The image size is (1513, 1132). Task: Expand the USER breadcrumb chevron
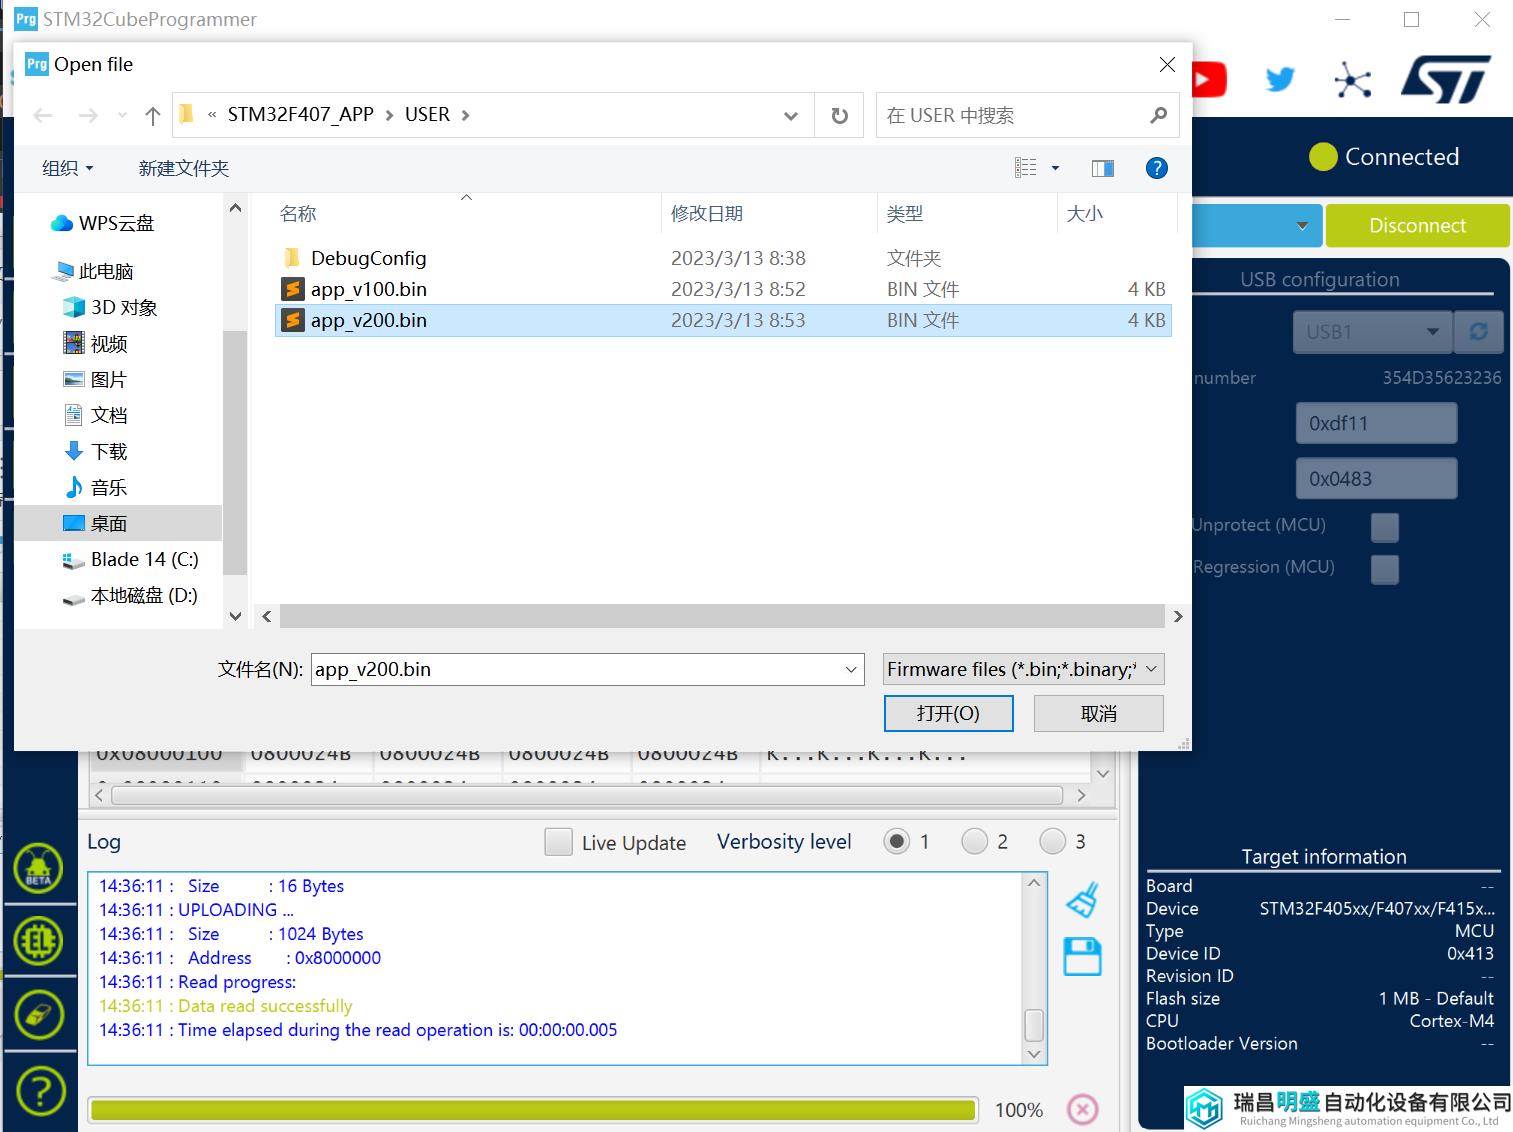pos(465,116)
